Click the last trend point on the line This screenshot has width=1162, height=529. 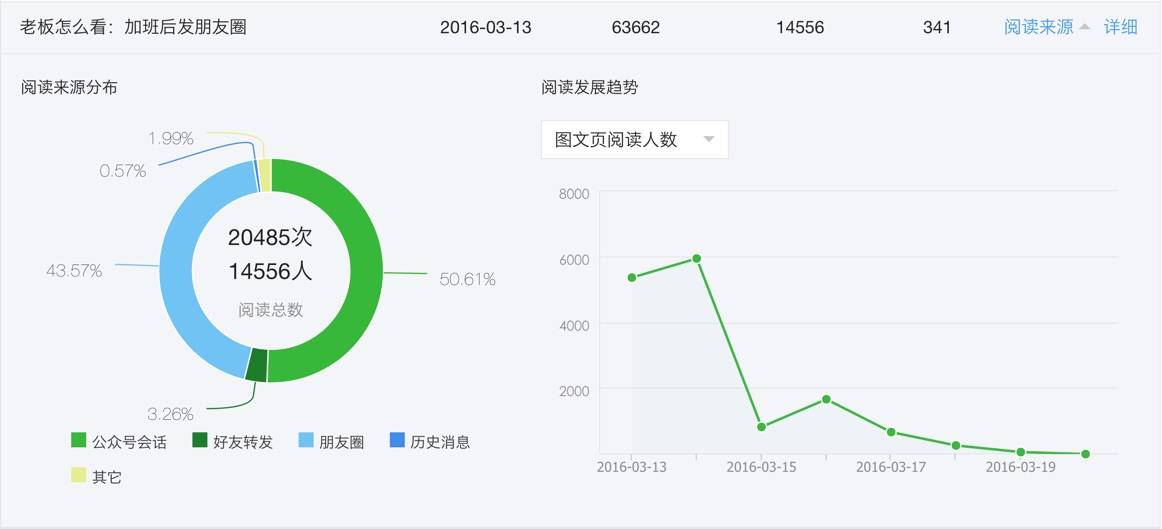point(1085,453)
